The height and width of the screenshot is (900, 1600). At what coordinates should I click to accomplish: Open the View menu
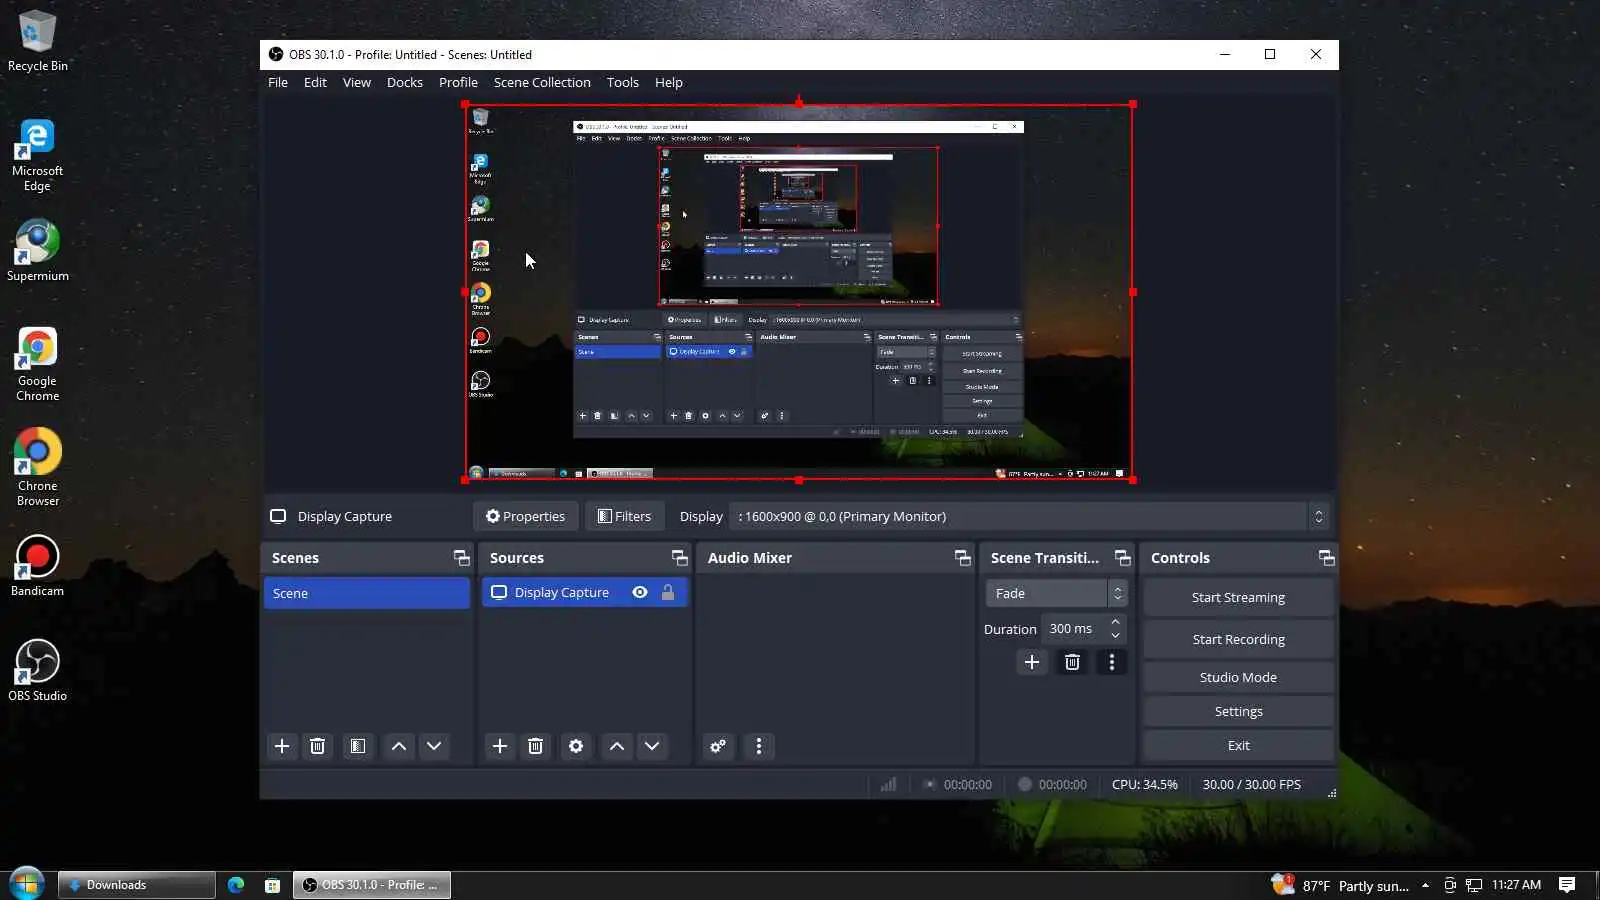pyautogui.click(x=357, y=82)
